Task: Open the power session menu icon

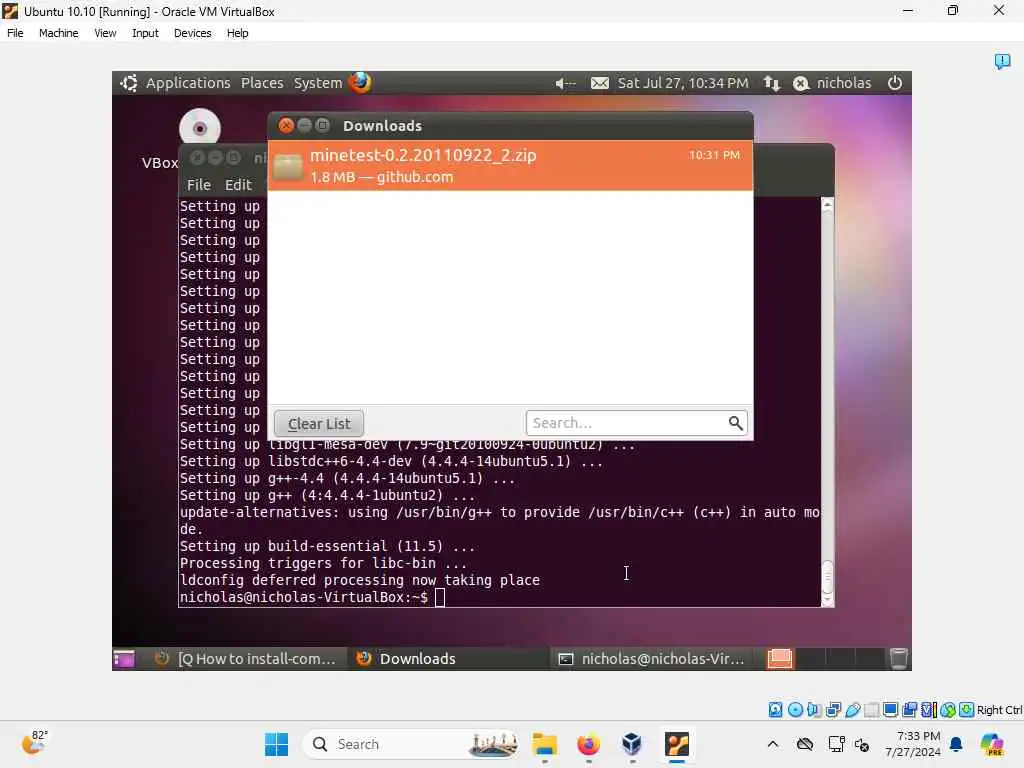Action: 895,83
